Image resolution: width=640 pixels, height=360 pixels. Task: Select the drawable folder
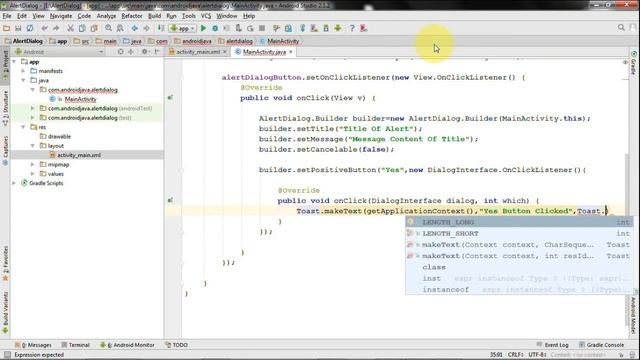pos(59,136)
